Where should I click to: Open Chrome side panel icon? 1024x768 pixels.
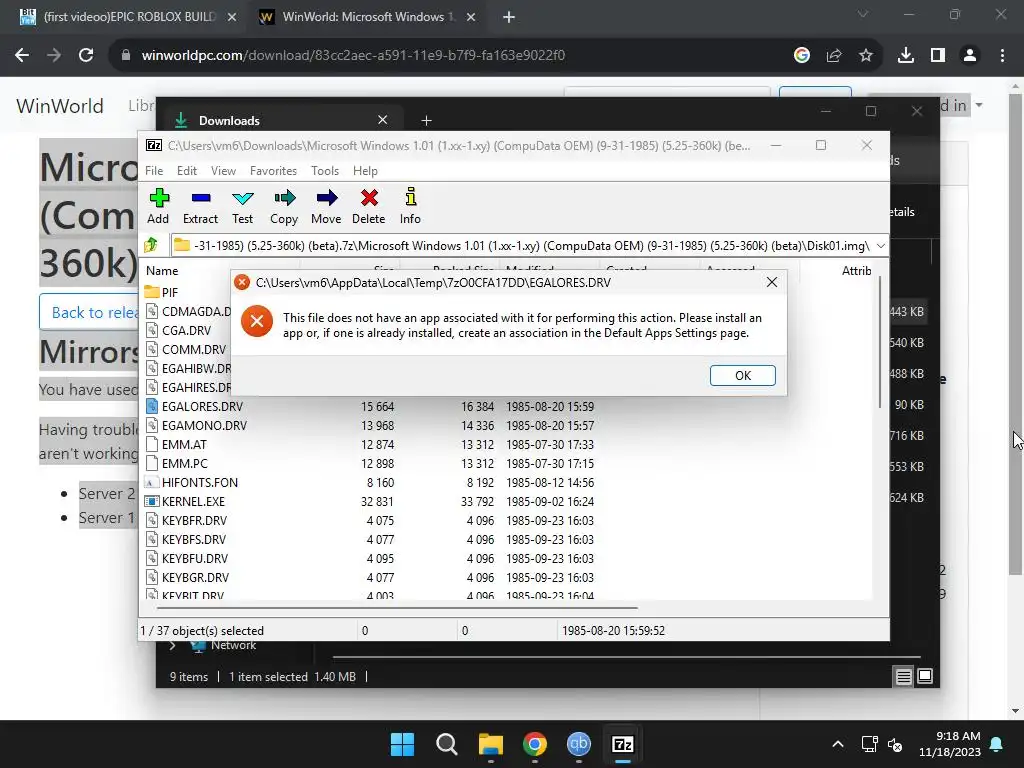pos(938,56)
